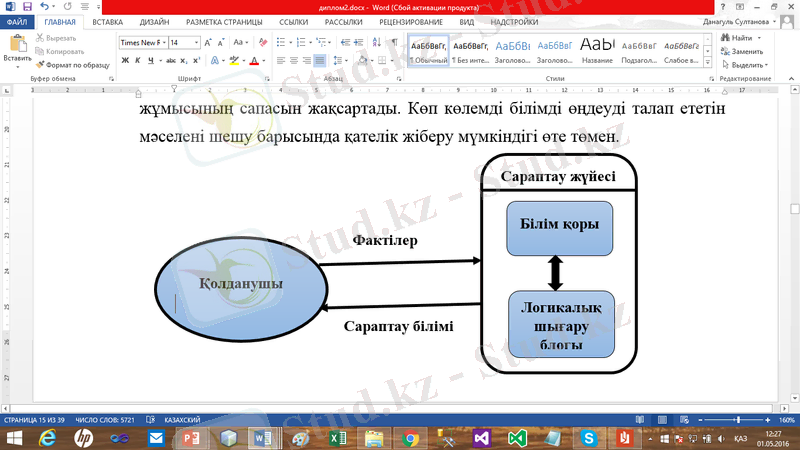Click the Undo arrow icon
Screen dimensions: 800x450
click(x=44, y=6)
